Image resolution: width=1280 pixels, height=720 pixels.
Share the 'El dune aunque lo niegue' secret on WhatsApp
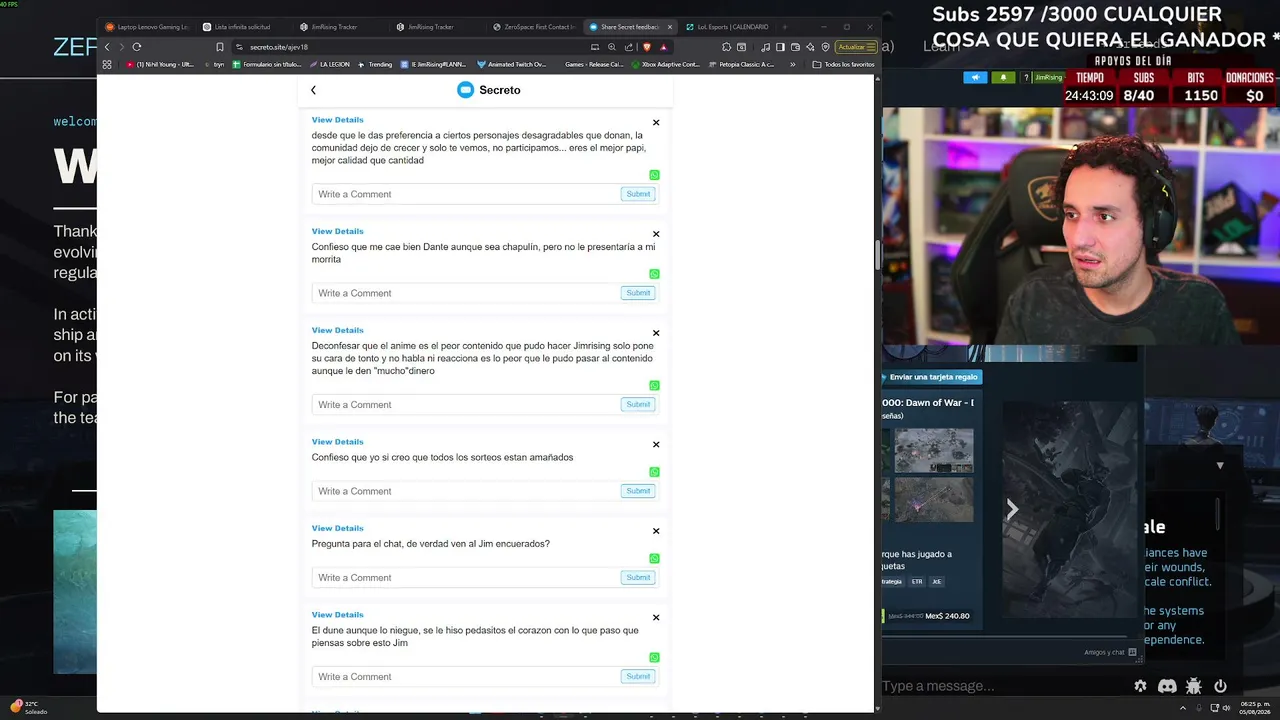pyautogui.click(x=654, y=657)
